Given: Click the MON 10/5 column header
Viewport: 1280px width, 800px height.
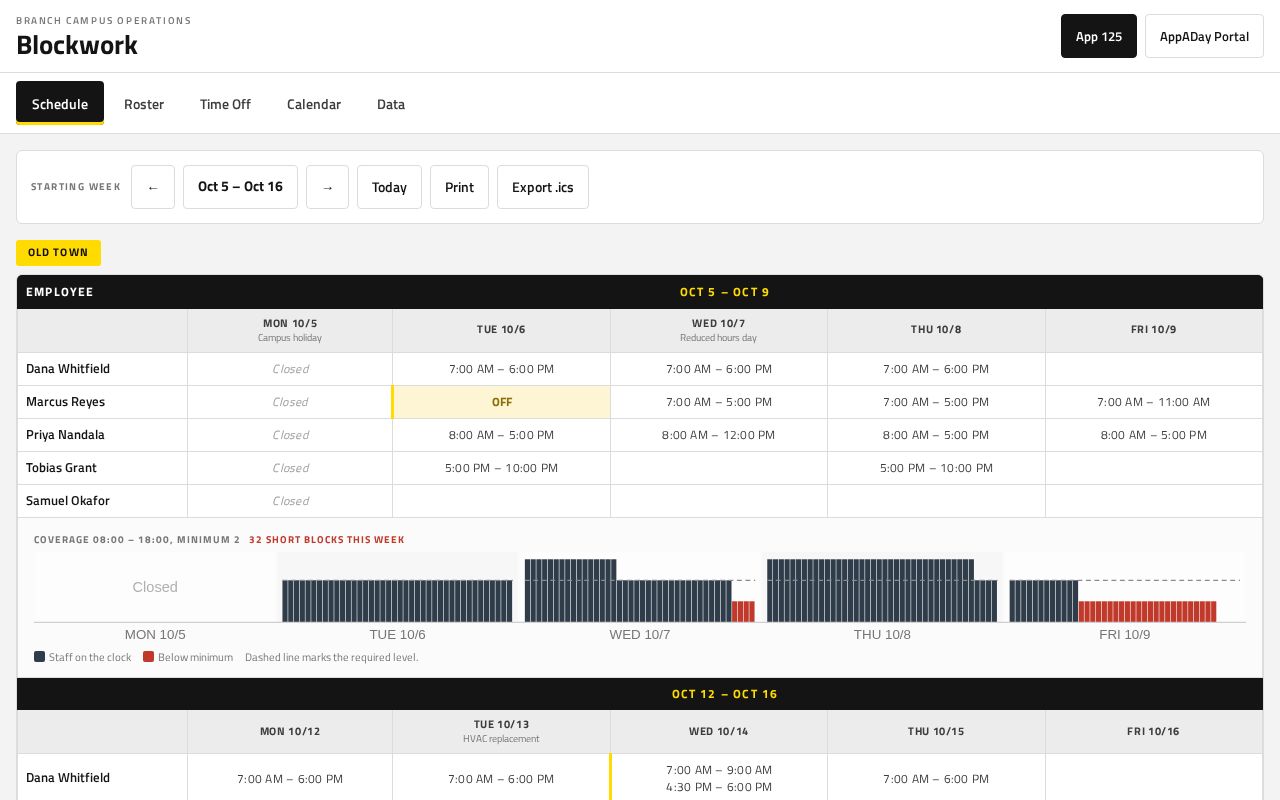Looking at the screenshot, I should (x=290, y=330).
